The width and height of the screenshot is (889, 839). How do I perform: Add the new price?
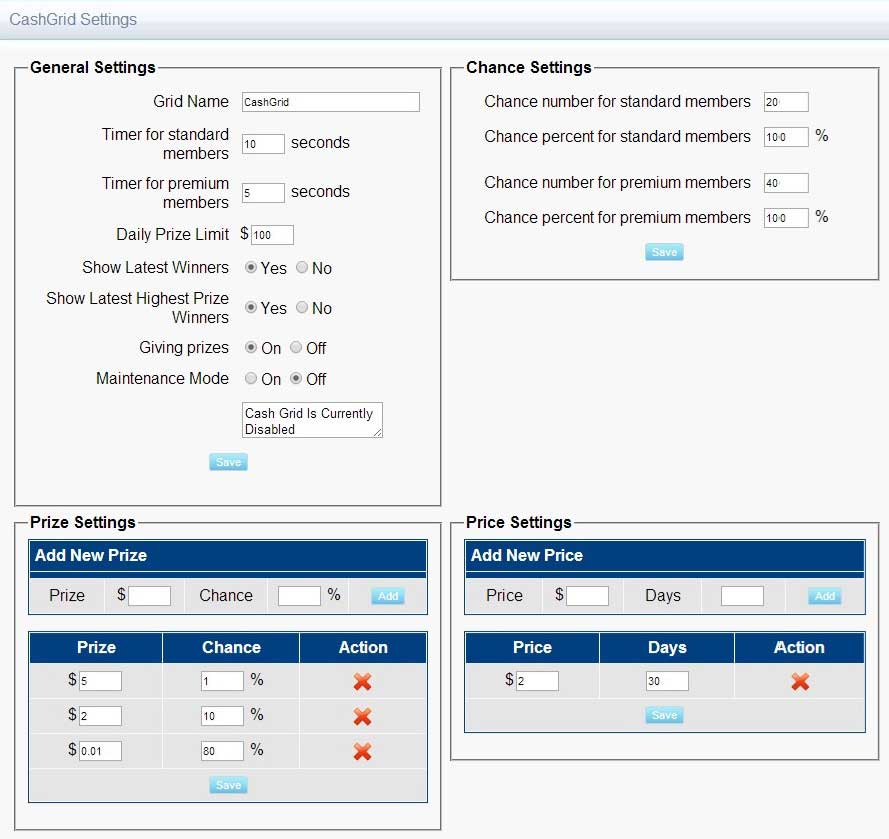point(825,596)
